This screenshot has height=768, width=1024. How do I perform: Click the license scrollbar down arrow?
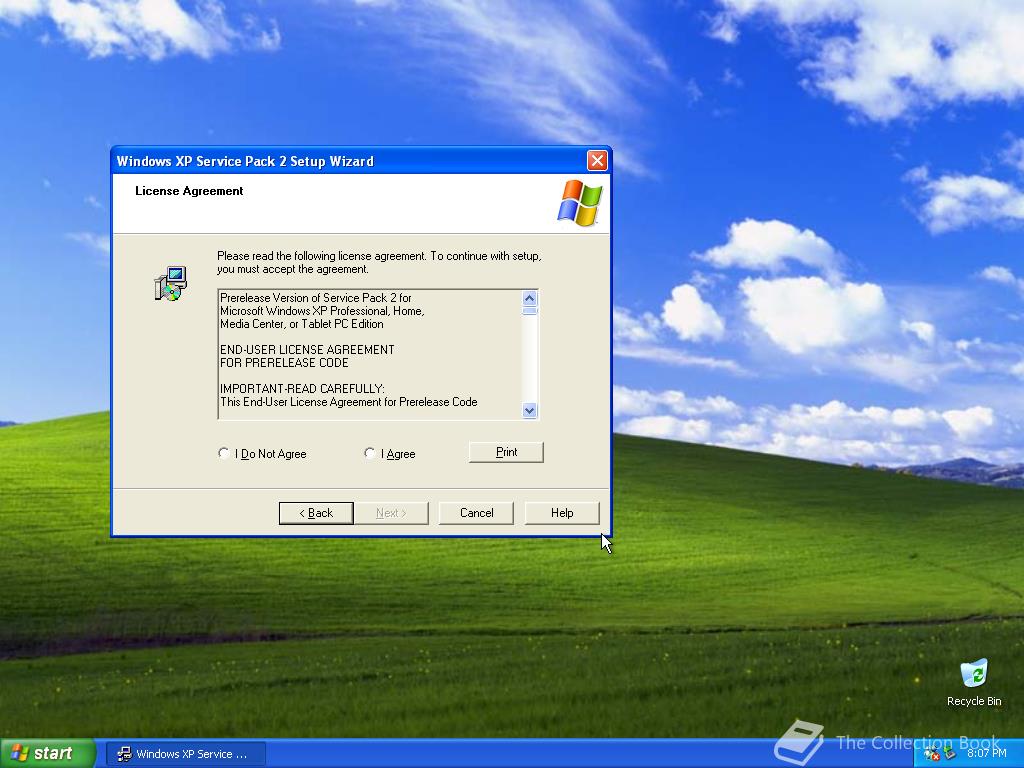pyautogui.click(x=530, y=410)
